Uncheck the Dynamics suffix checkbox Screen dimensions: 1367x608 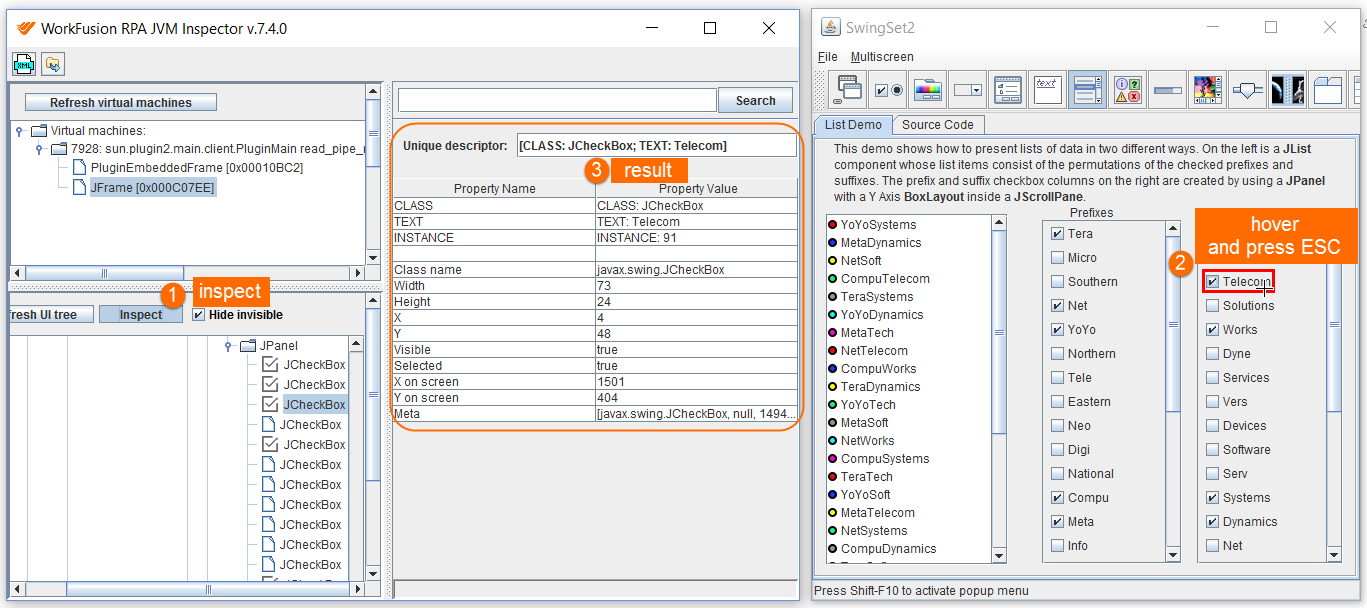coord(1212,522)
